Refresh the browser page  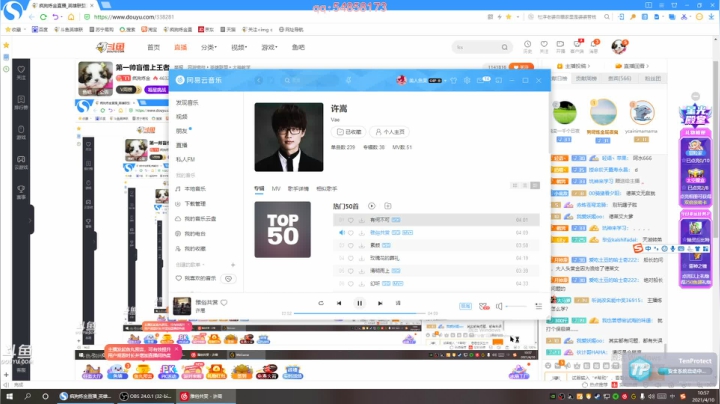(x=43, y=17)
